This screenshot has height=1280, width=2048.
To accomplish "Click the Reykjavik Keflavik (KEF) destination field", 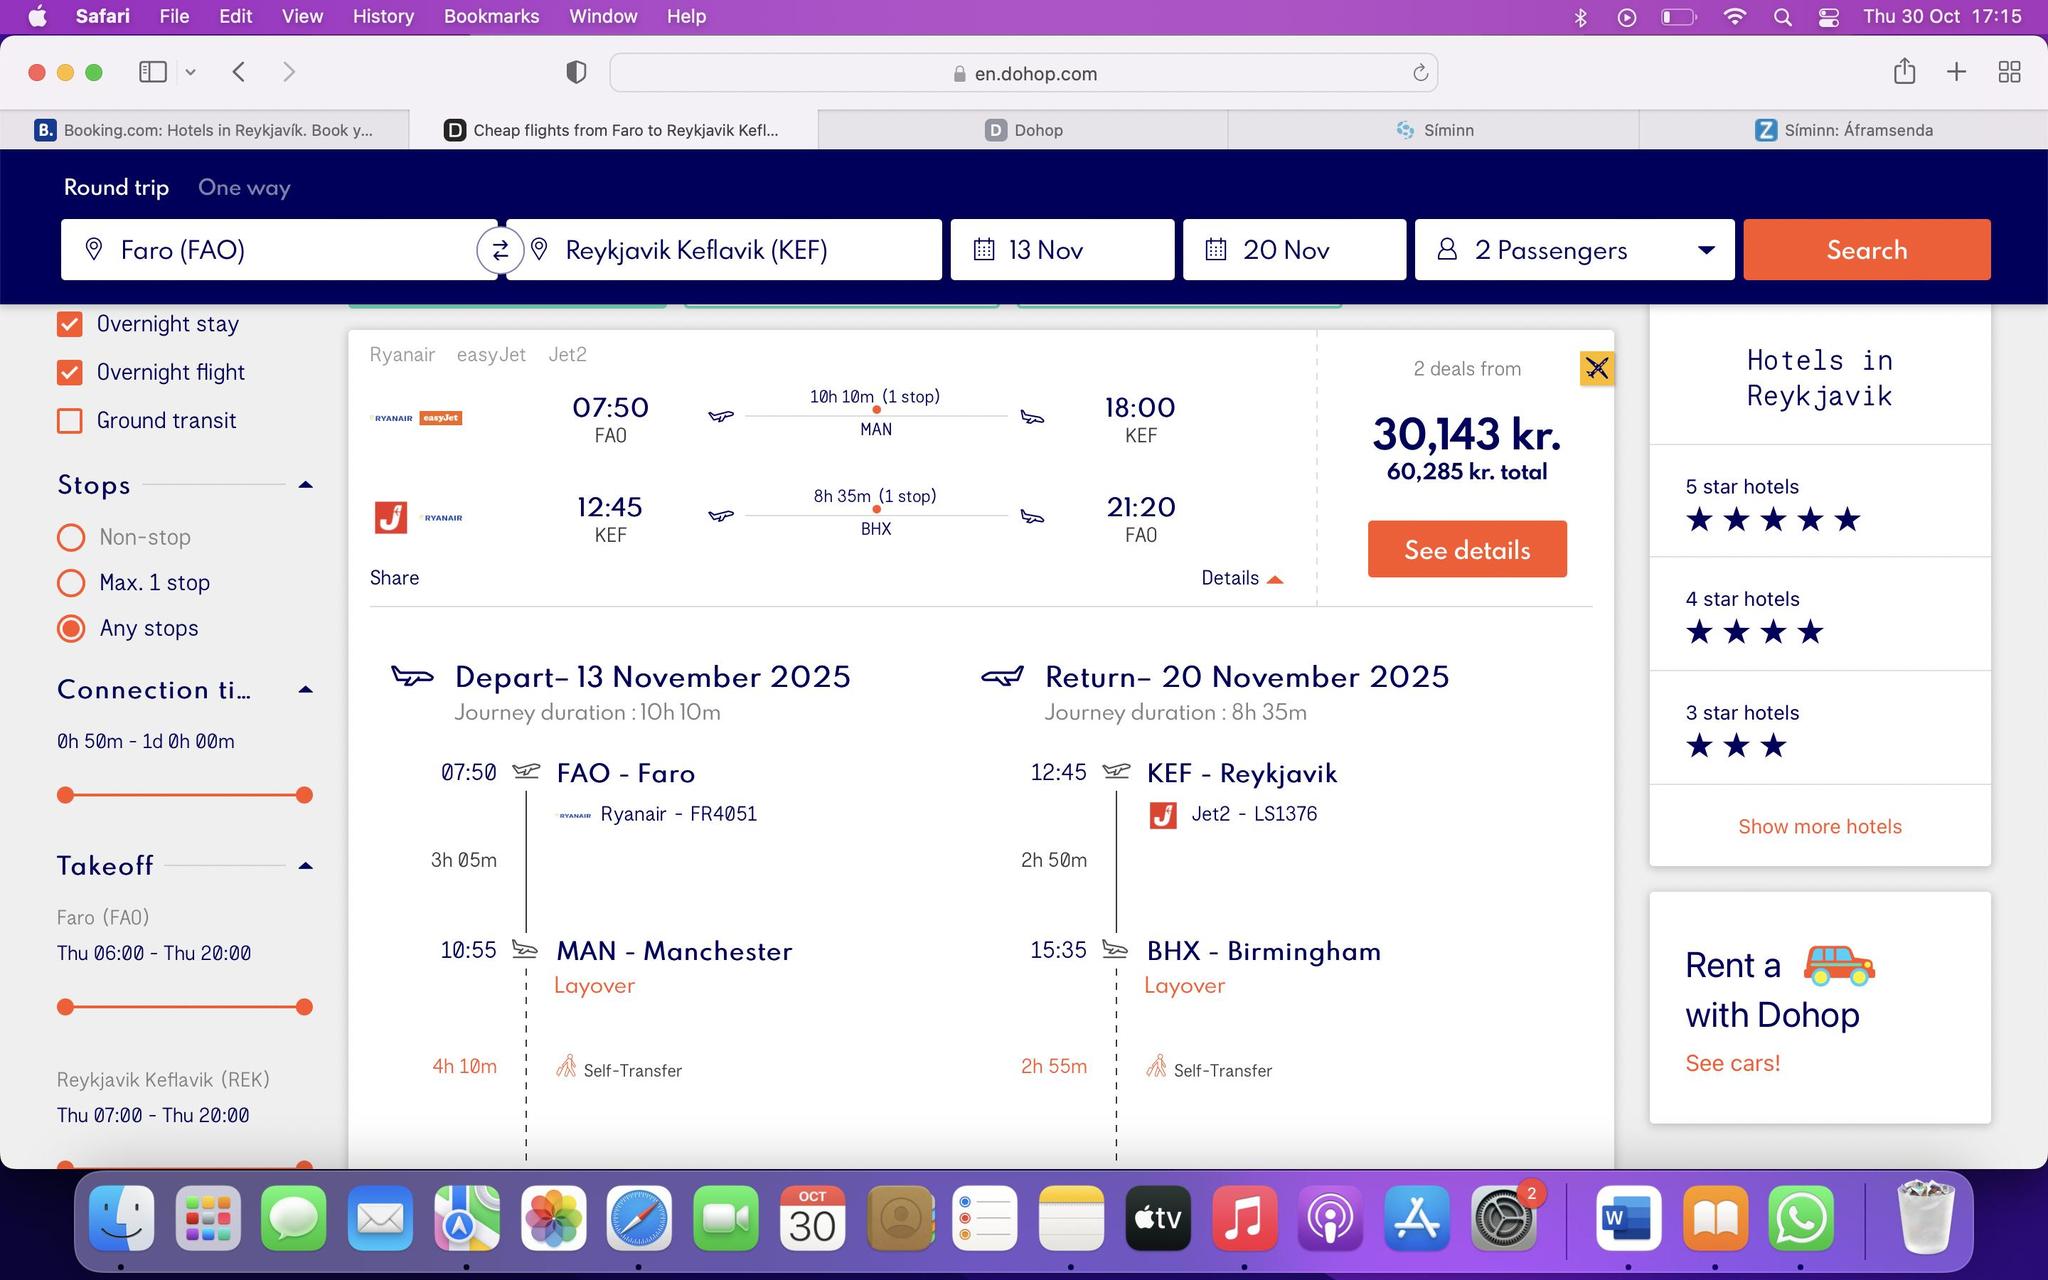I will (x=724, y=250).
